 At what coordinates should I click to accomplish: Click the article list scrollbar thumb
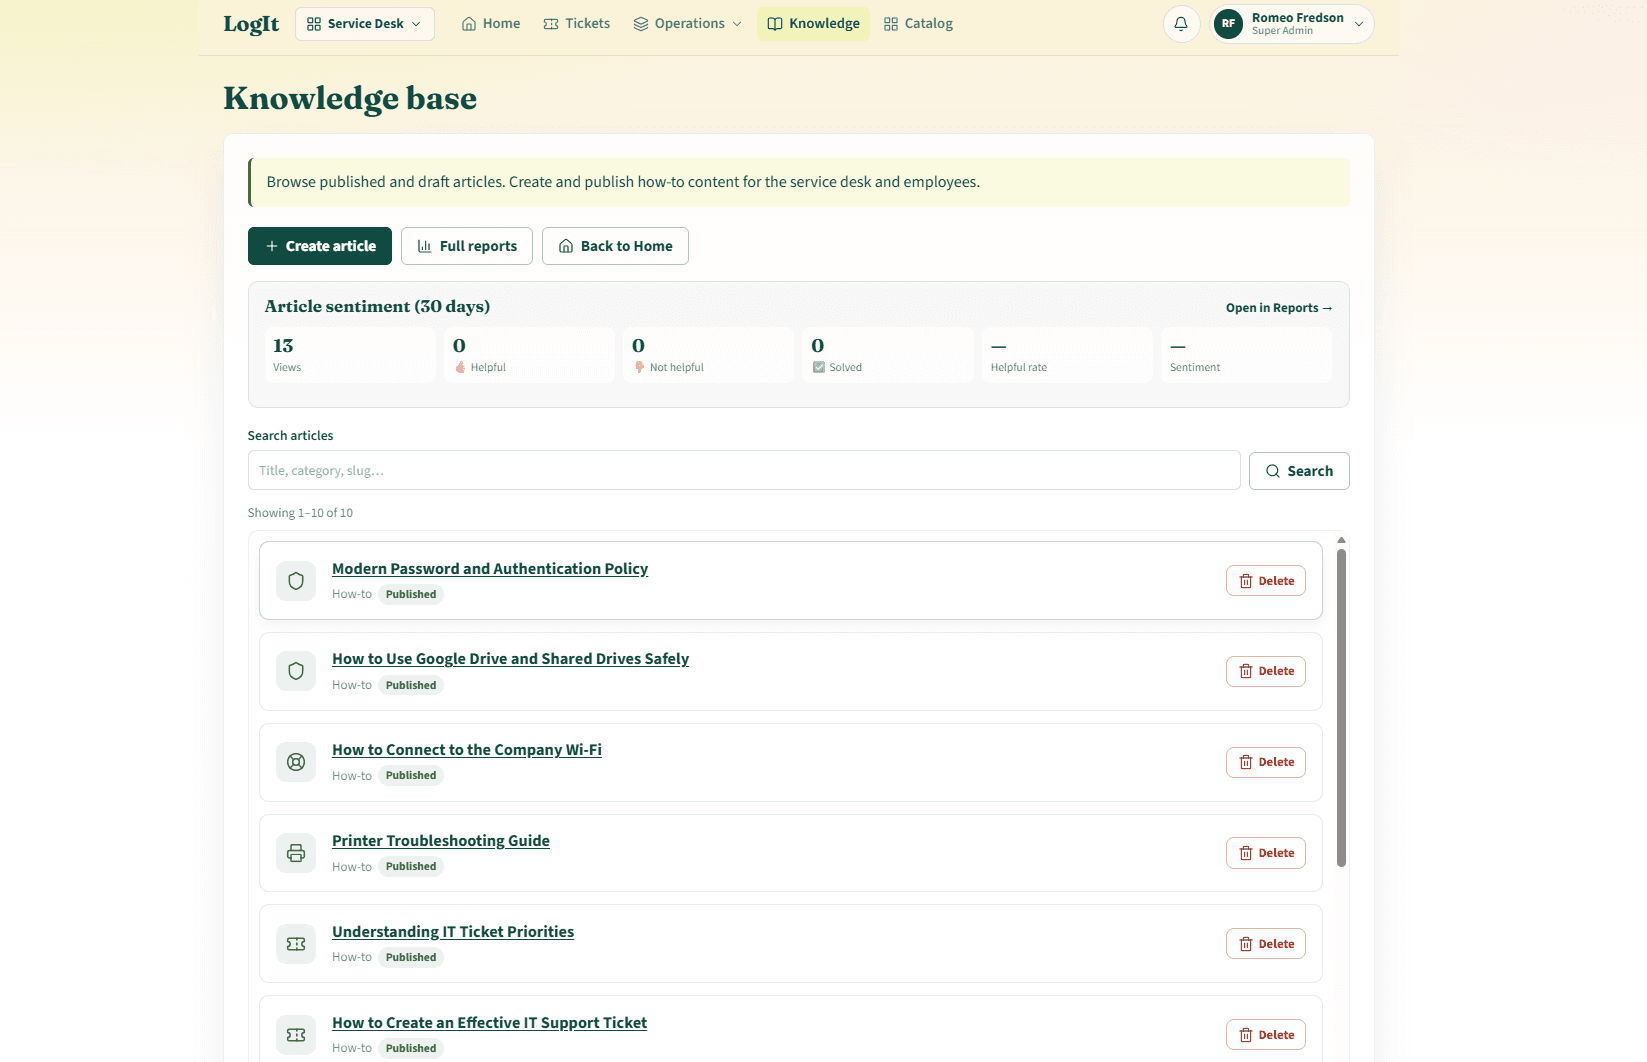(1341, 708)
